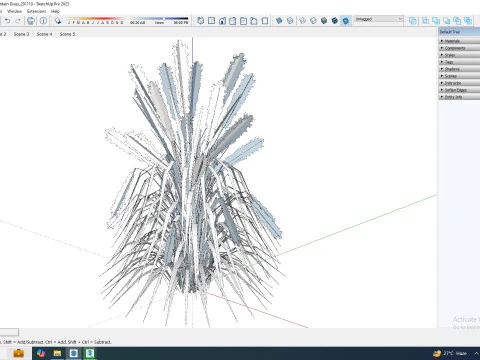Select Wireframe face style
Image resolution: width=480 pixels, height=360 pixels.
click(302, 21)
